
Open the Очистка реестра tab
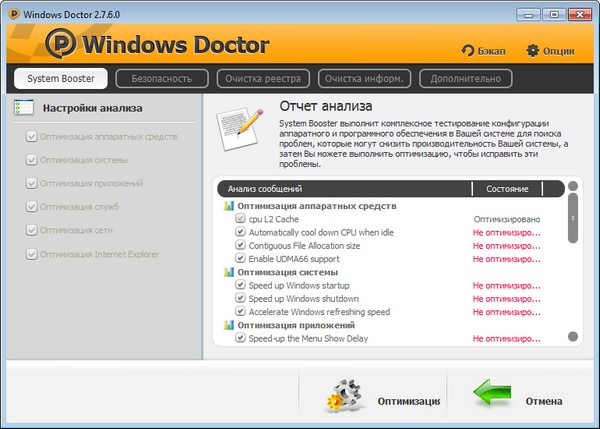[x=263, y=78]
